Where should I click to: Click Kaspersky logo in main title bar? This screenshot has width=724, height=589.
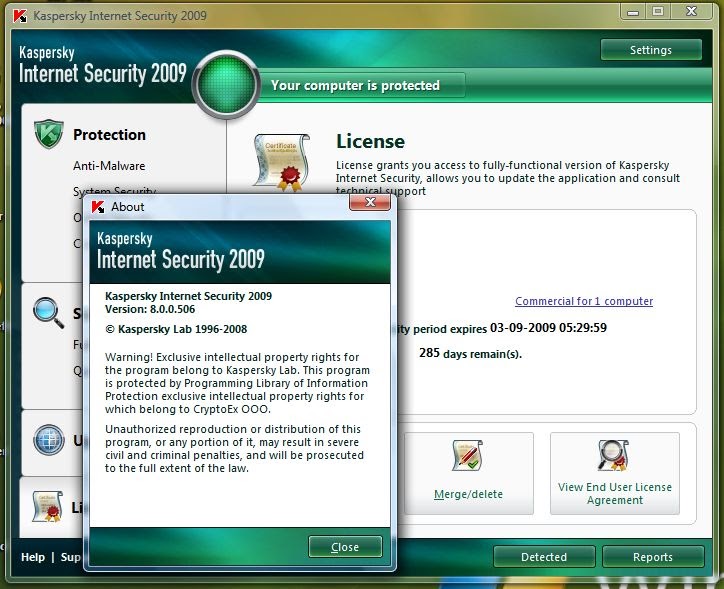[x=20, y=16]
